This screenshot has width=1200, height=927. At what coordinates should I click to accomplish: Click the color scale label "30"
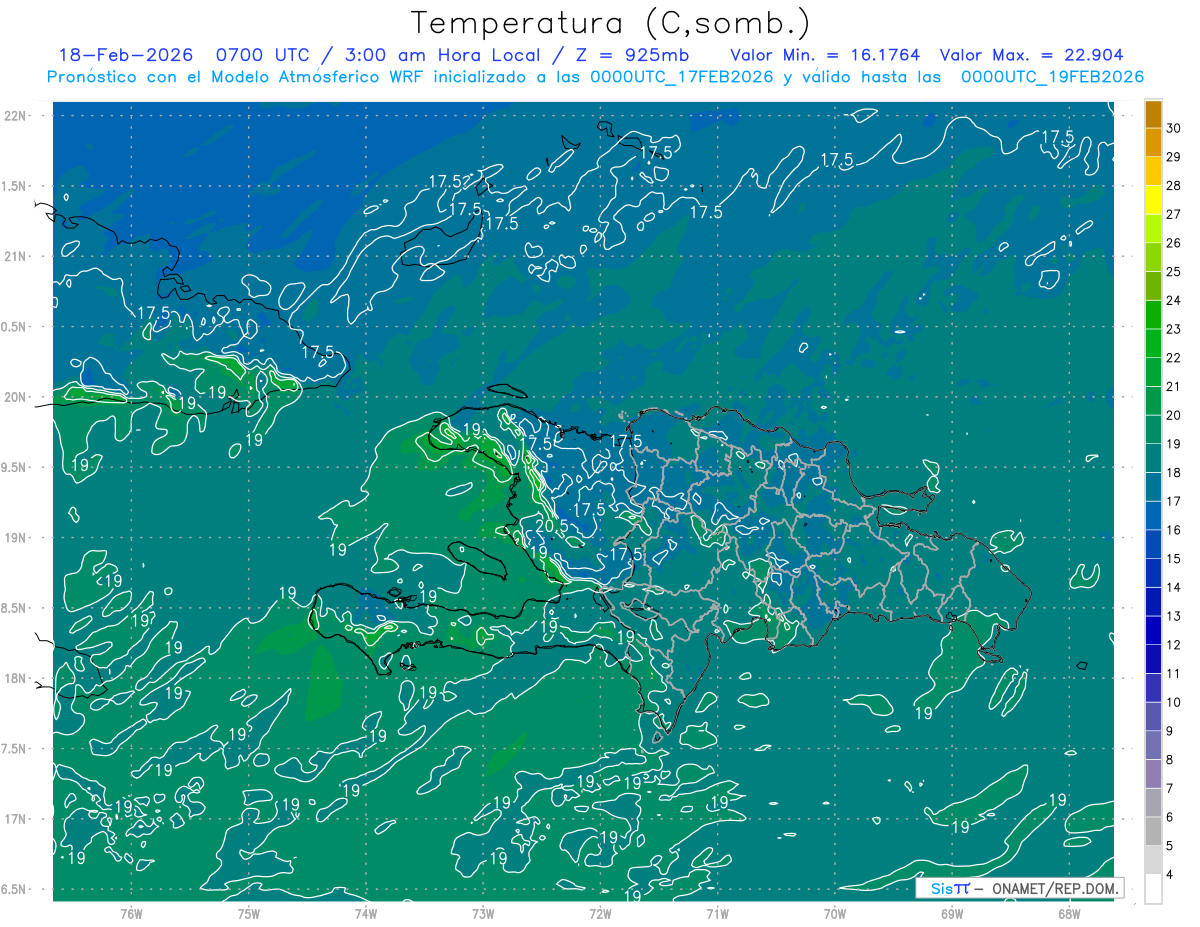click(x=1174, y=128)
